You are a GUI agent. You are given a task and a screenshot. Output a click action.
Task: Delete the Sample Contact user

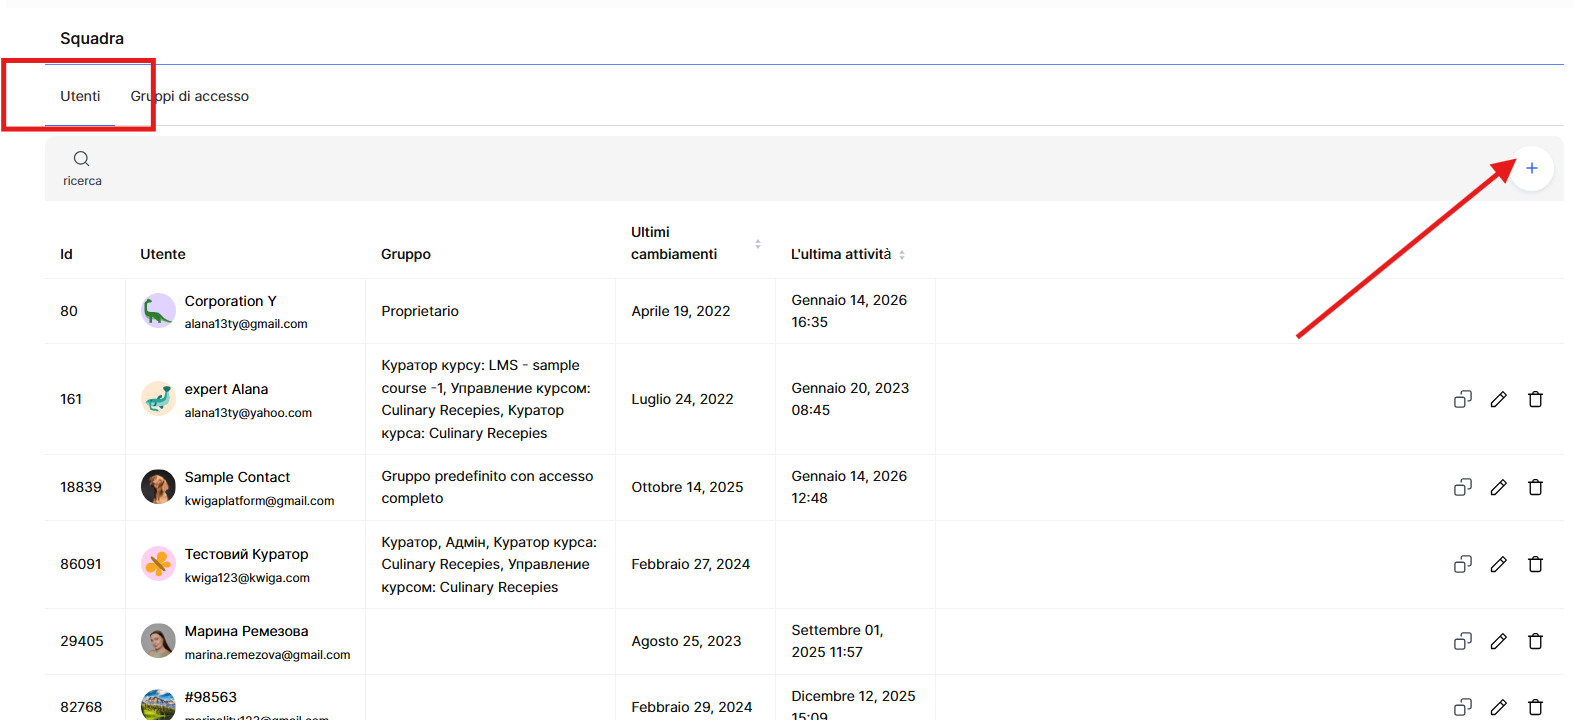[x=1535, y=487]
